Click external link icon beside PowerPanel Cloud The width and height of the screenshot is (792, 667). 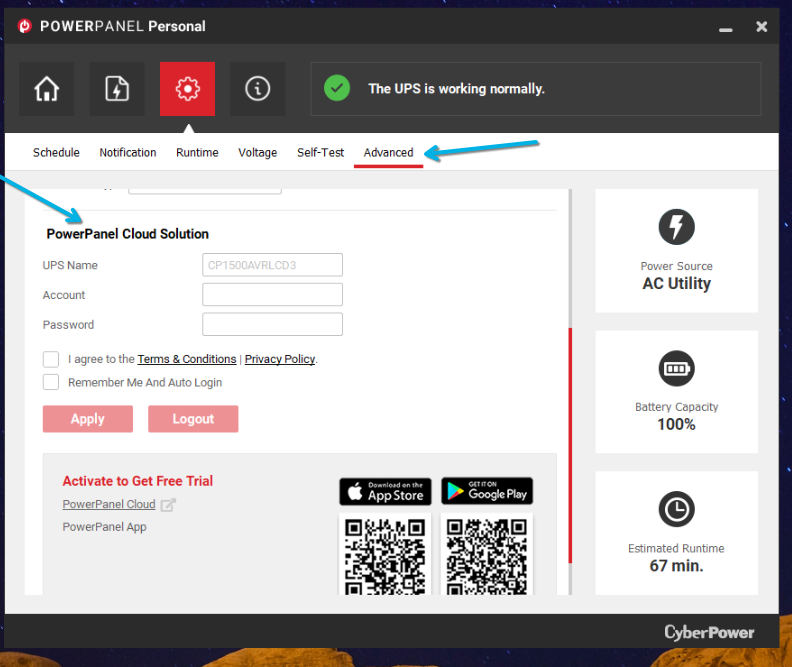pos(168,504)
